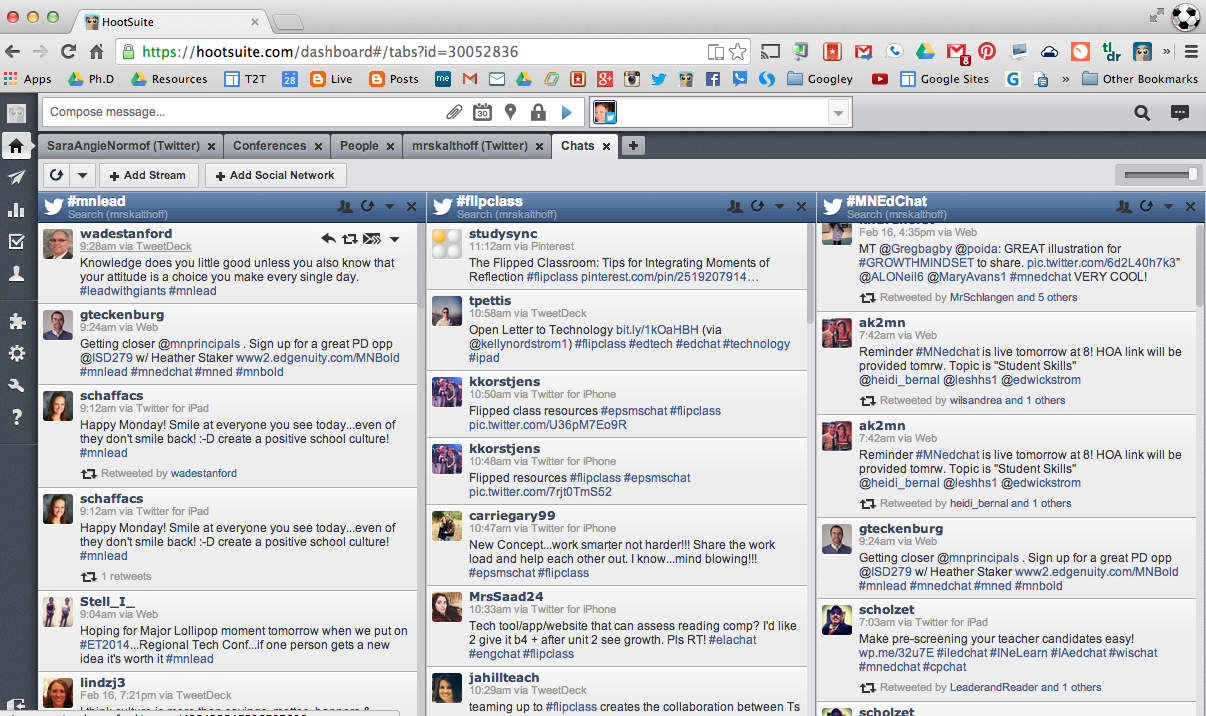Open the Assignments checkmark icon in sidebar
The width and height of the screenshot is (1206, 716).
point(16,241)
